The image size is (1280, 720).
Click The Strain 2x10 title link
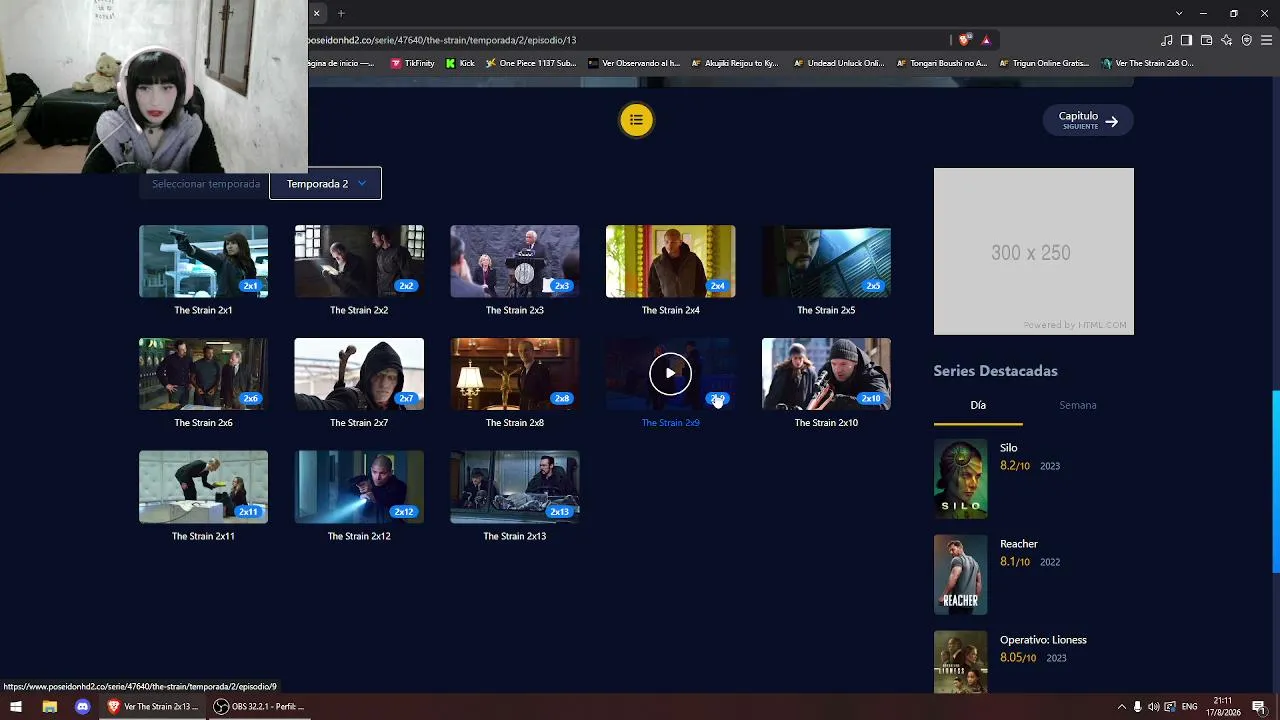click(826, 423)
